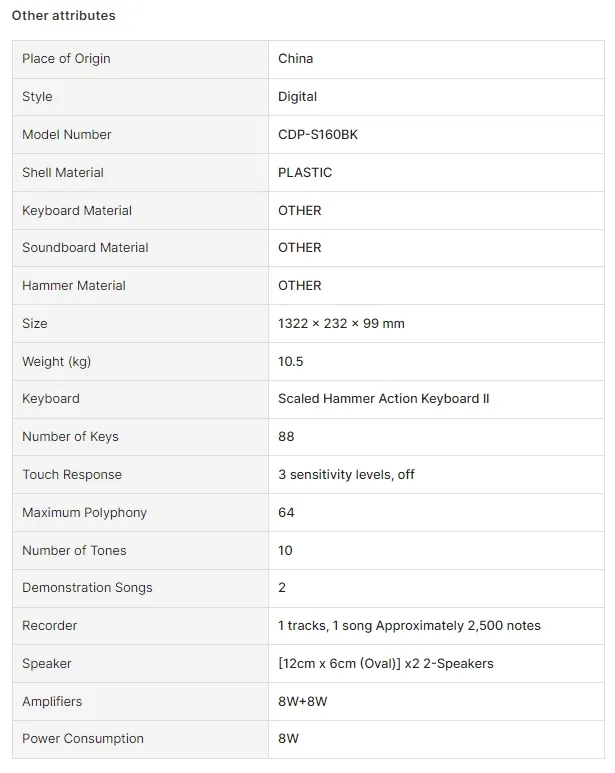Click the Number of Tones label
615x773 pixels.
[74, 550]
